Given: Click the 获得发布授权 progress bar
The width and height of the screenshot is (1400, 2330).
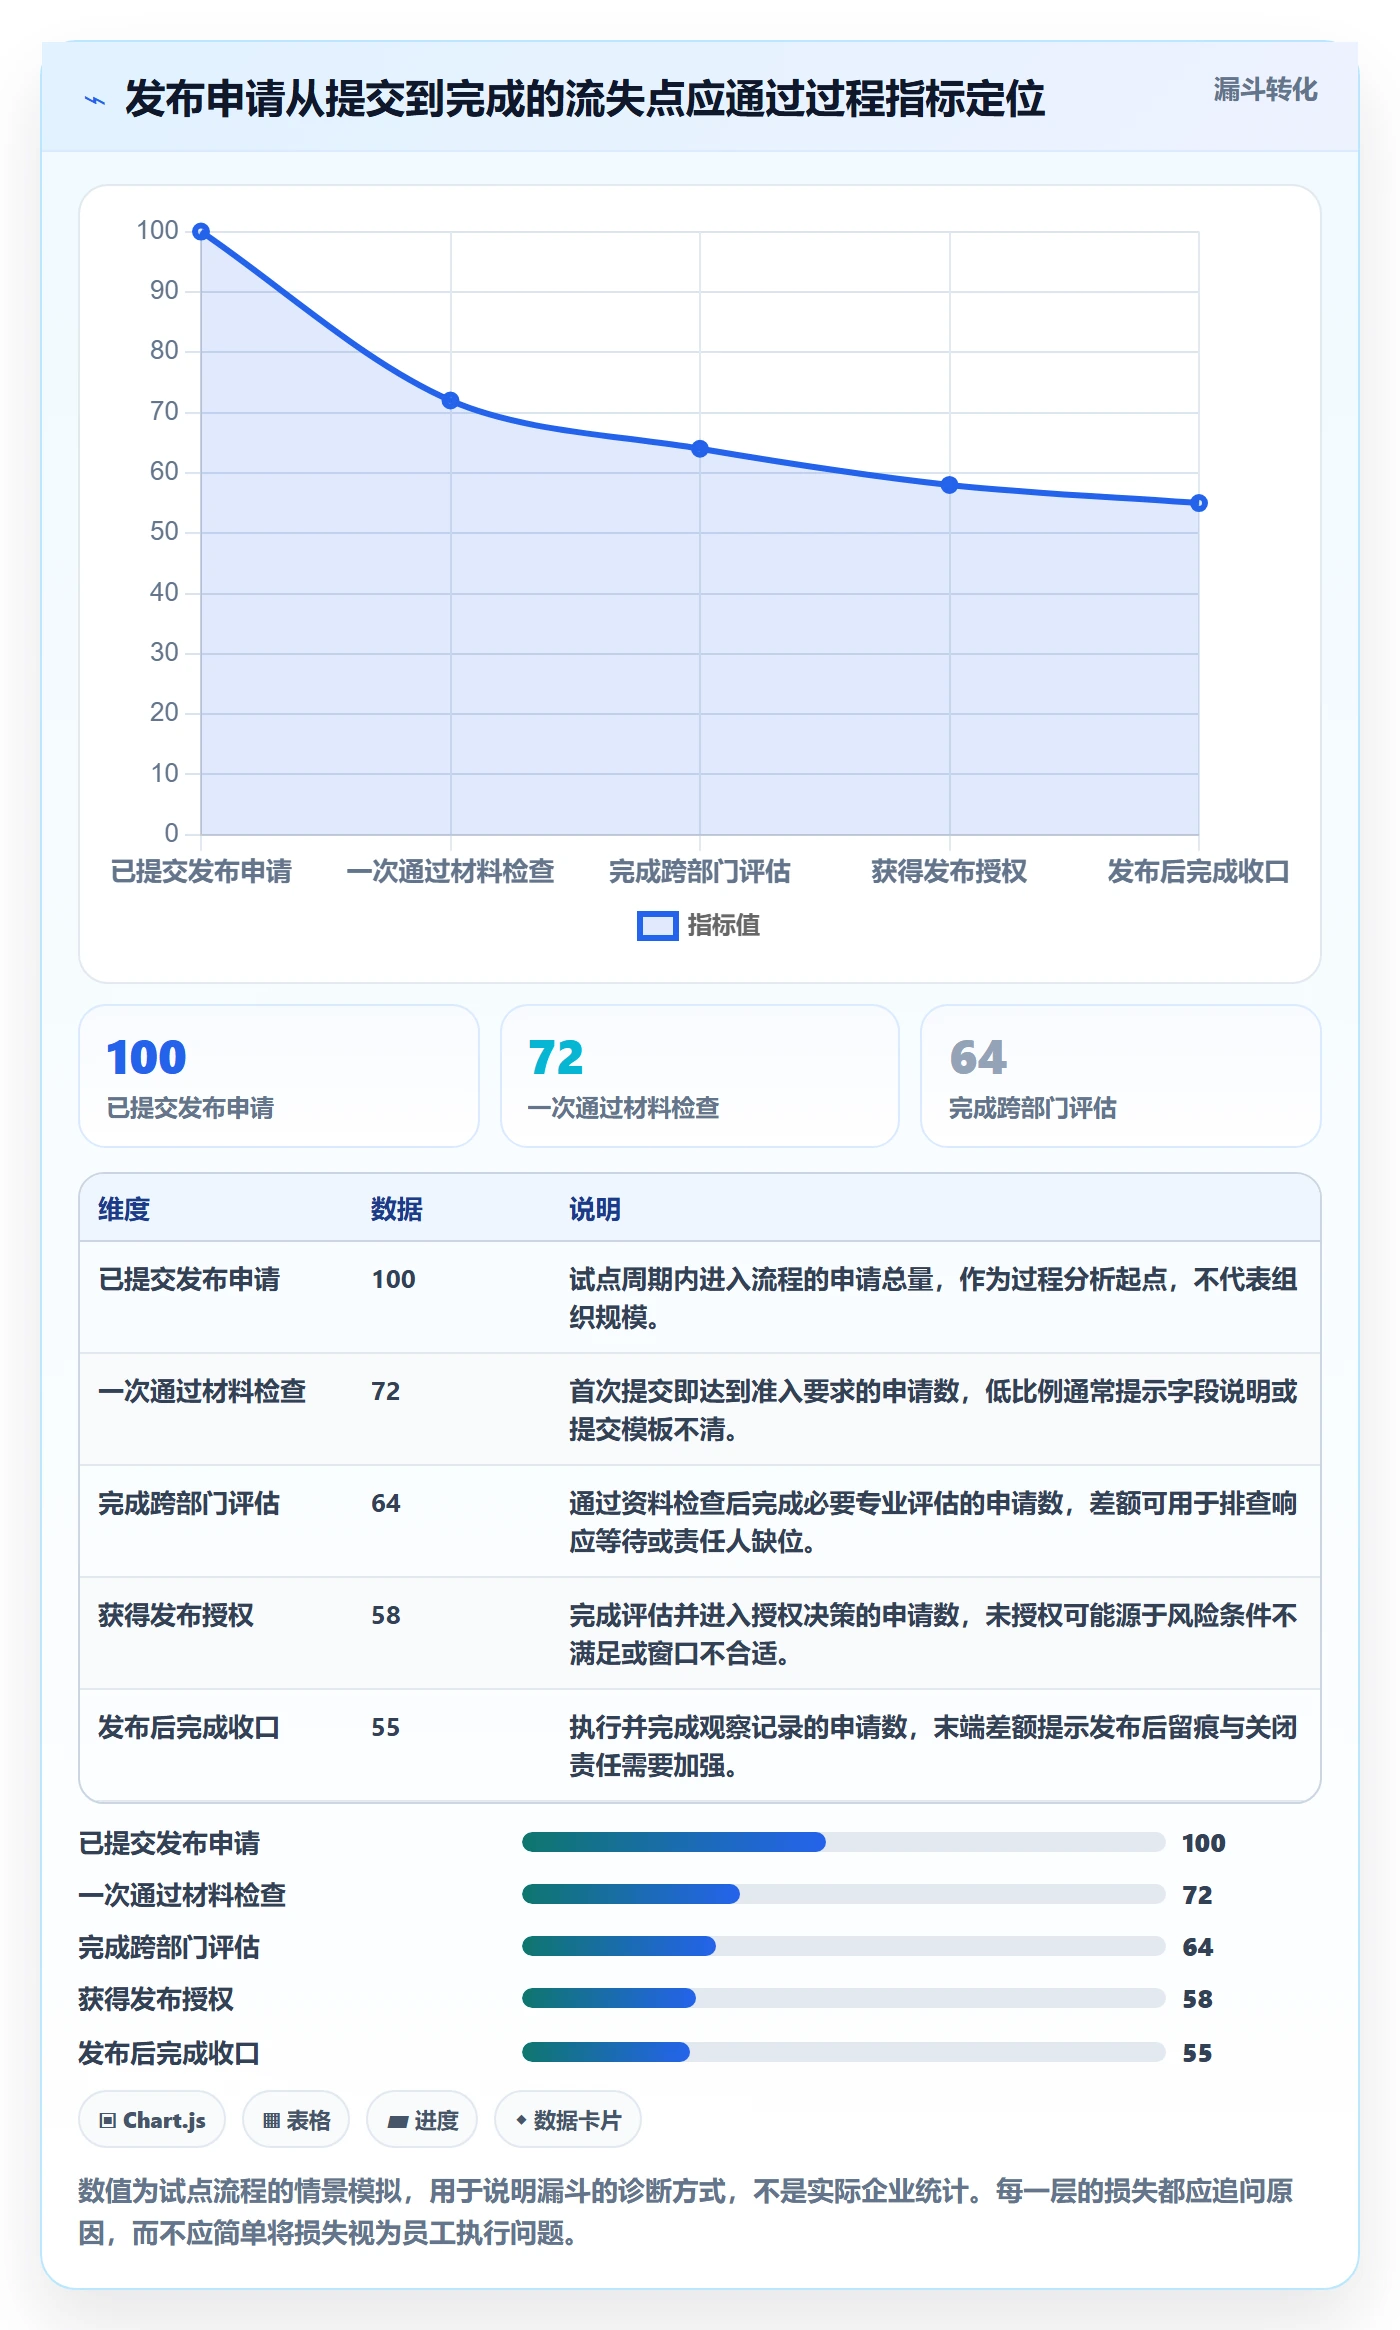Looking at the screenshot, I should (x=844, y=1998).
